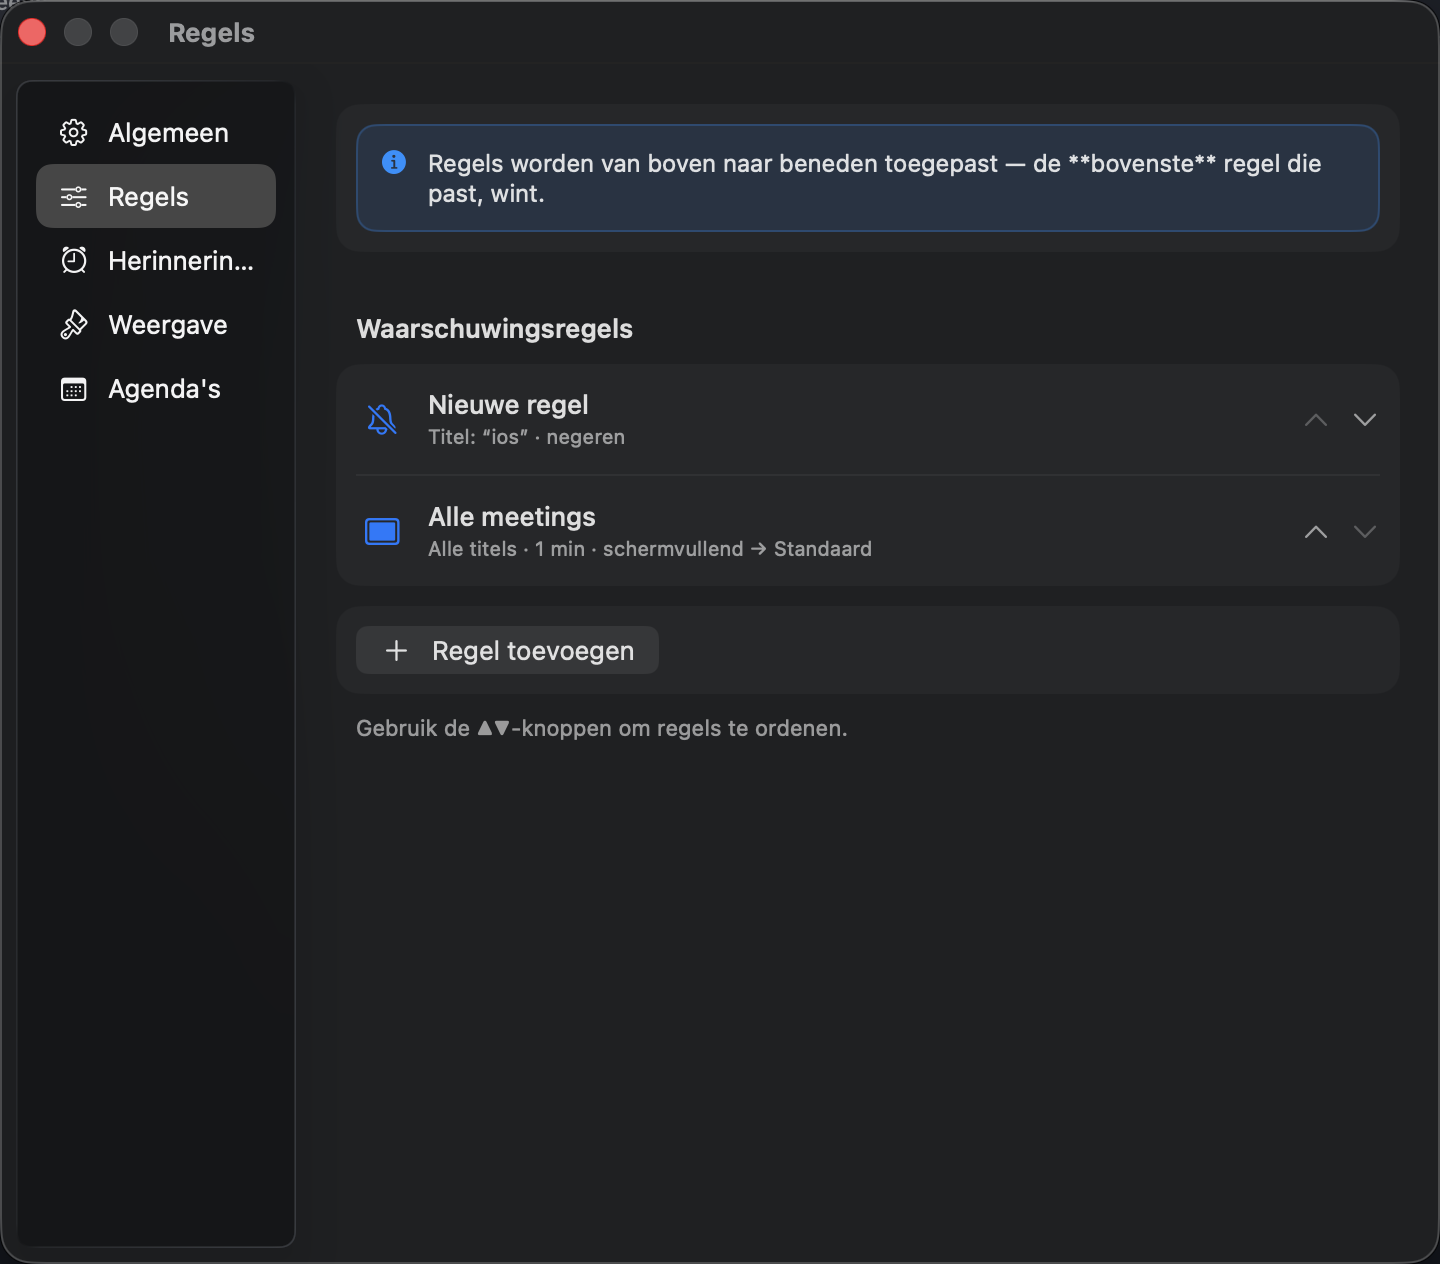Click the info icon in the blue banner
1440x1264 pixels.
[394, 162]
